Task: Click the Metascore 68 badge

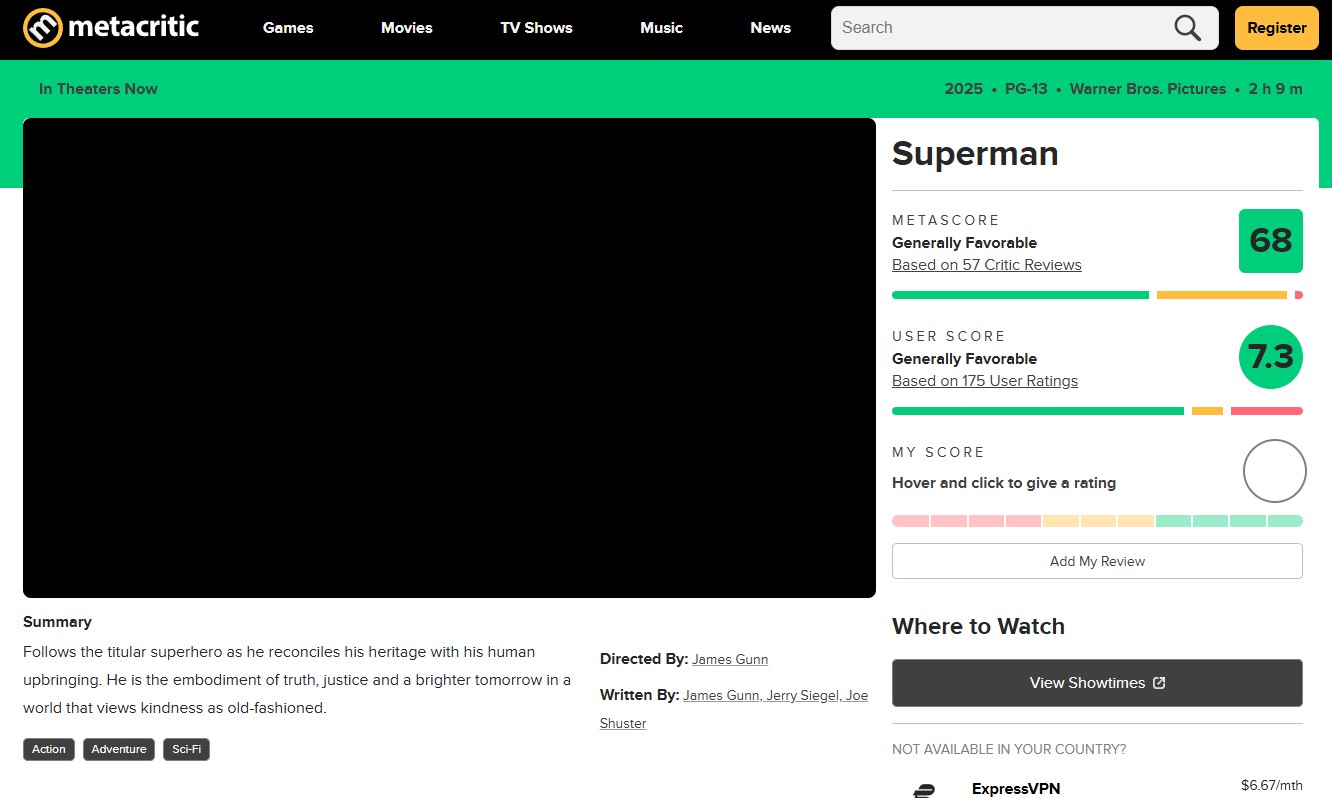Action: pyautogui.click(x=1271, y=241)
